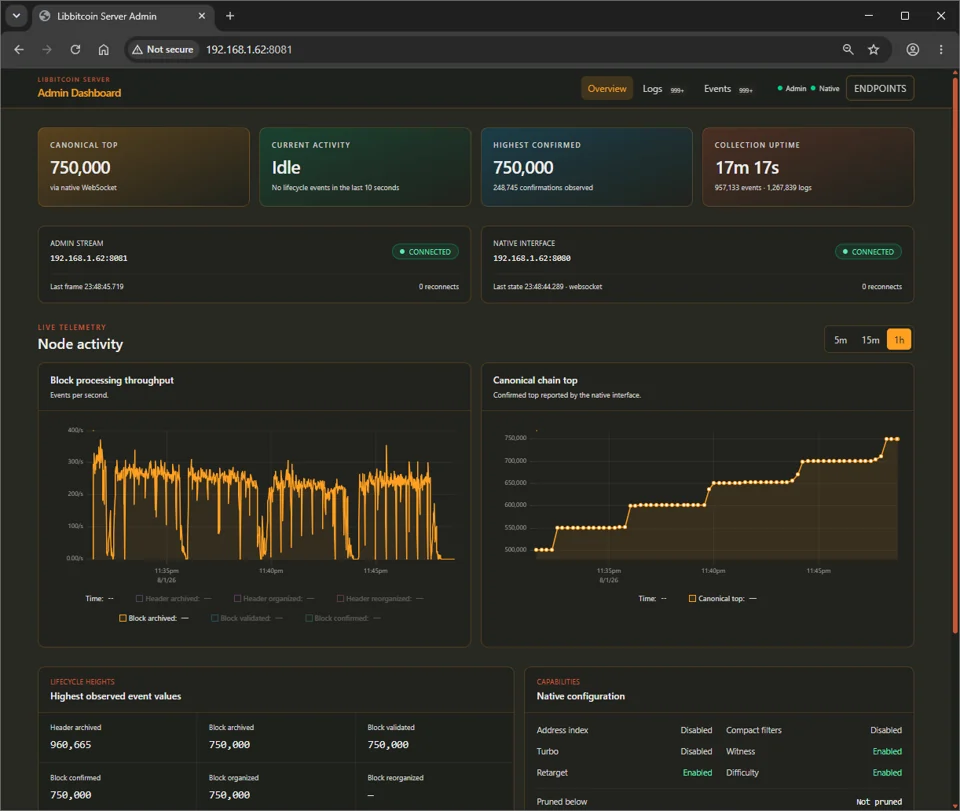Click the Admin status indicator
Viewport: 960px width, 811px height.
(792, 89)
